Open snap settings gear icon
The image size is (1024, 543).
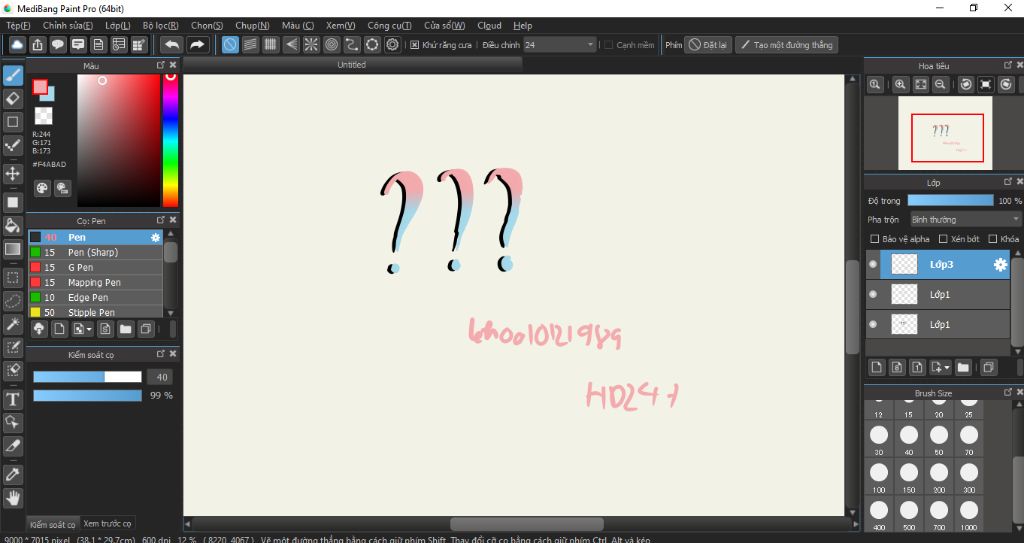392,44
